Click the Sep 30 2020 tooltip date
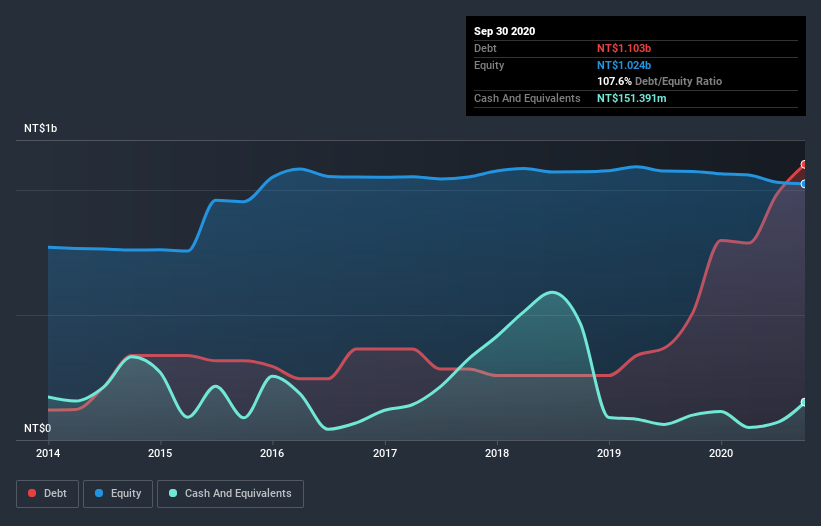 coord(504,31)
